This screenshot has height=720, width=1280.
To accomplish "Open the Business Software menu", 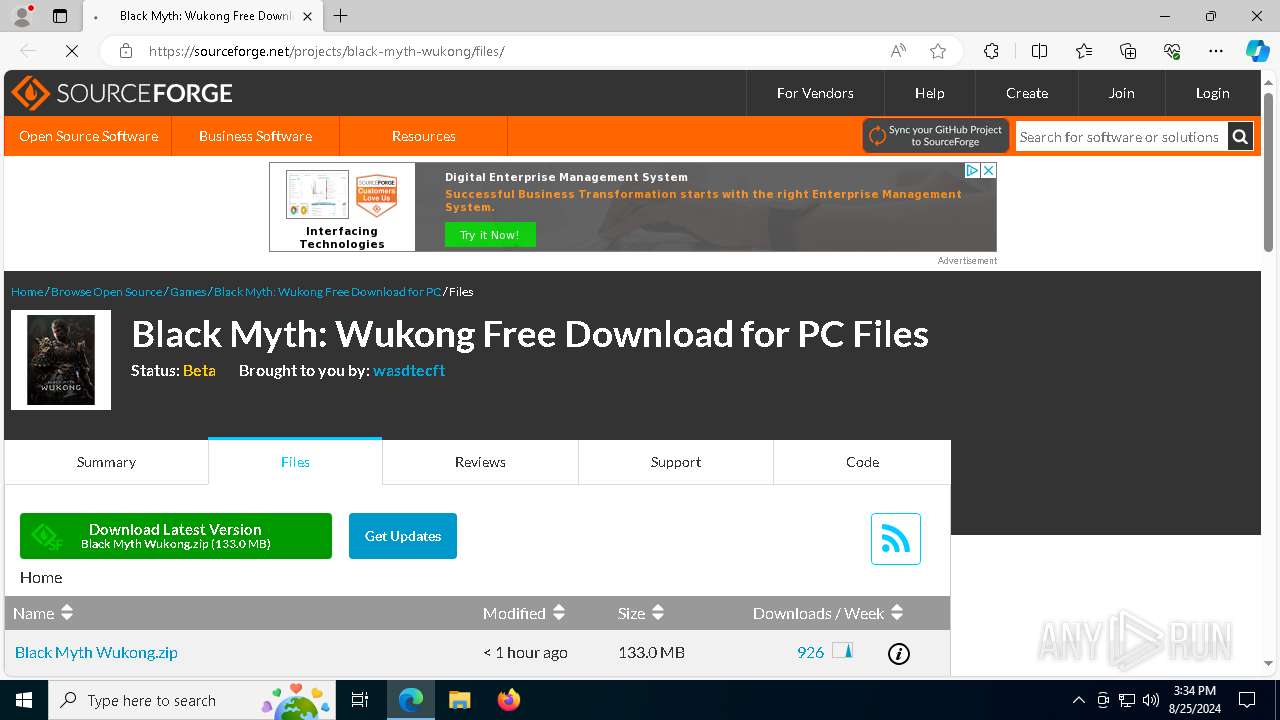I will pyautogui.click(x=255, y=136).
